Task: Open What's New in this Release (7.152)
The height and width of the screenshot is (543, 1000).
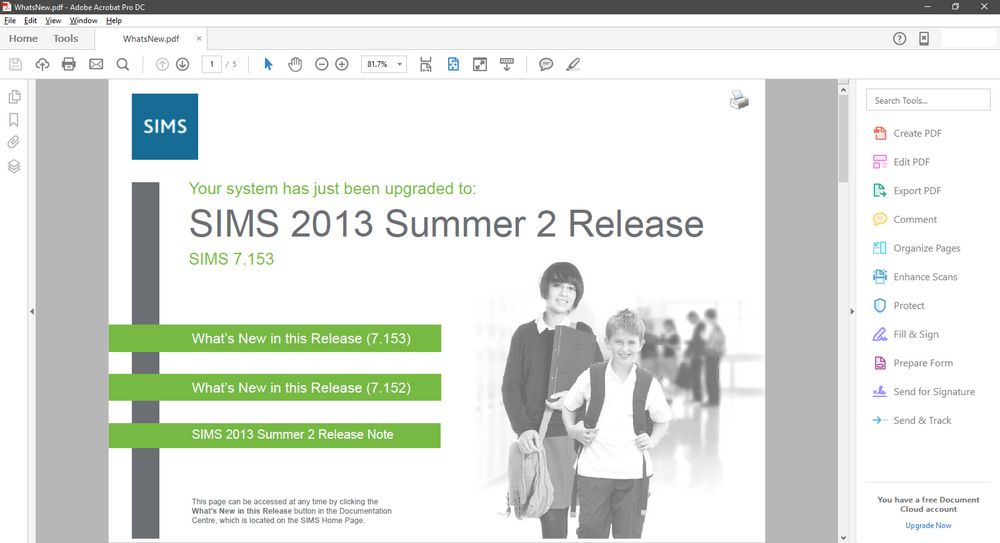Action: coord(275,387)
